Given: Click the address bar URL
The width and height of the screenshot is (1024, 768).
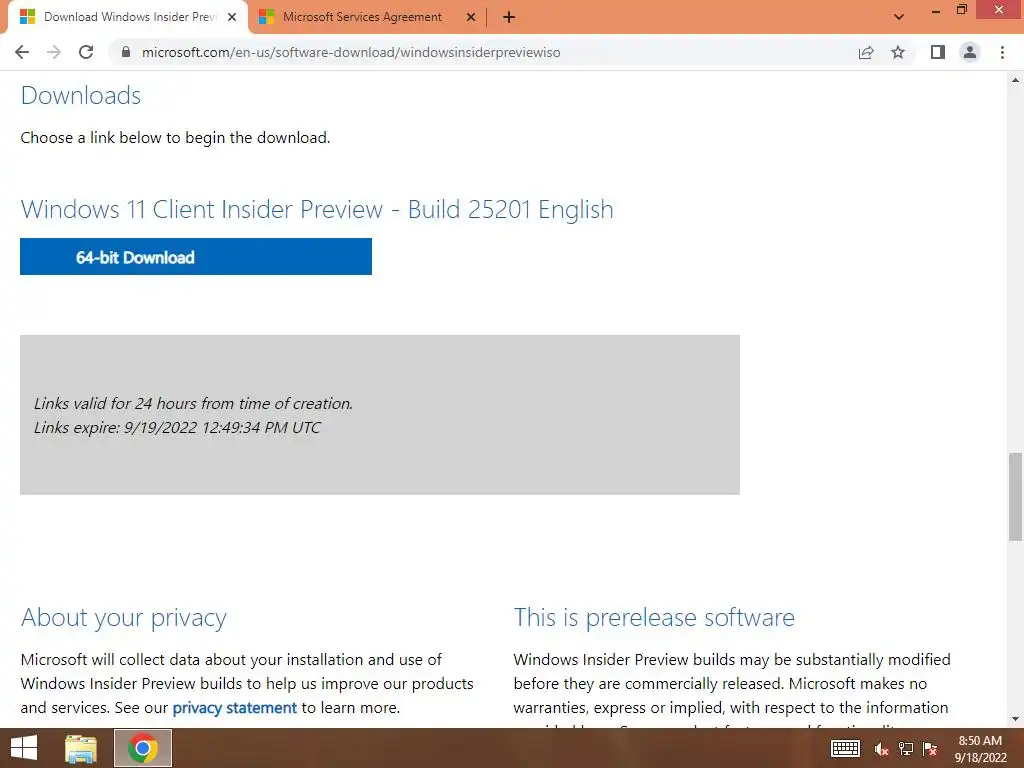Looking at the screenshot, I should (351, 52).
